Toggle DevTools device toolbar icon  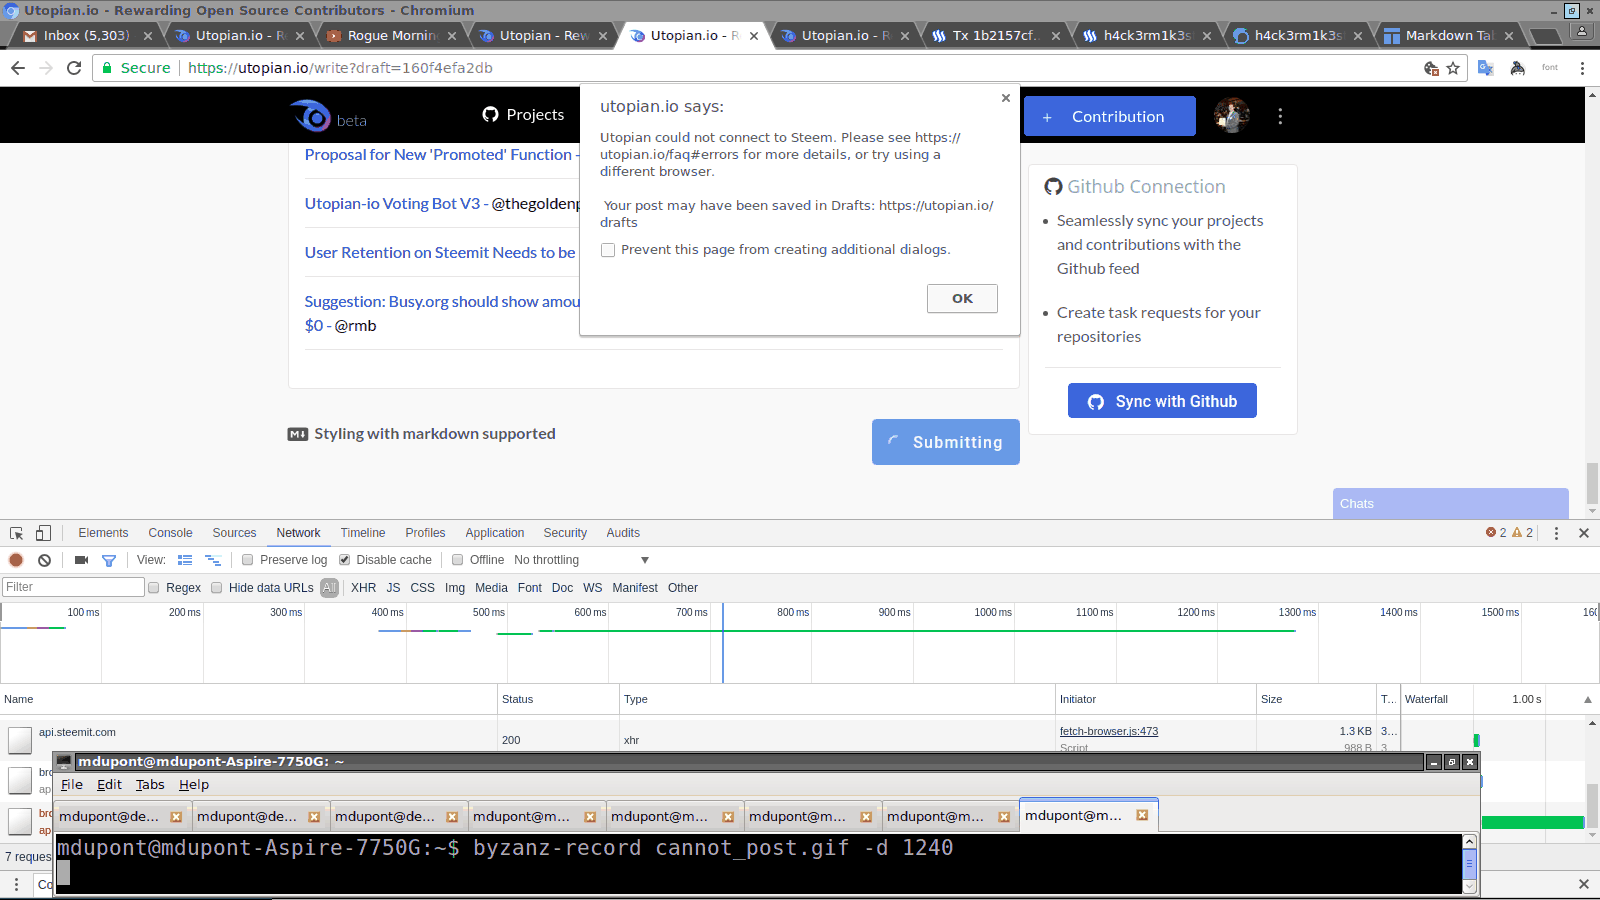point(43,533)
